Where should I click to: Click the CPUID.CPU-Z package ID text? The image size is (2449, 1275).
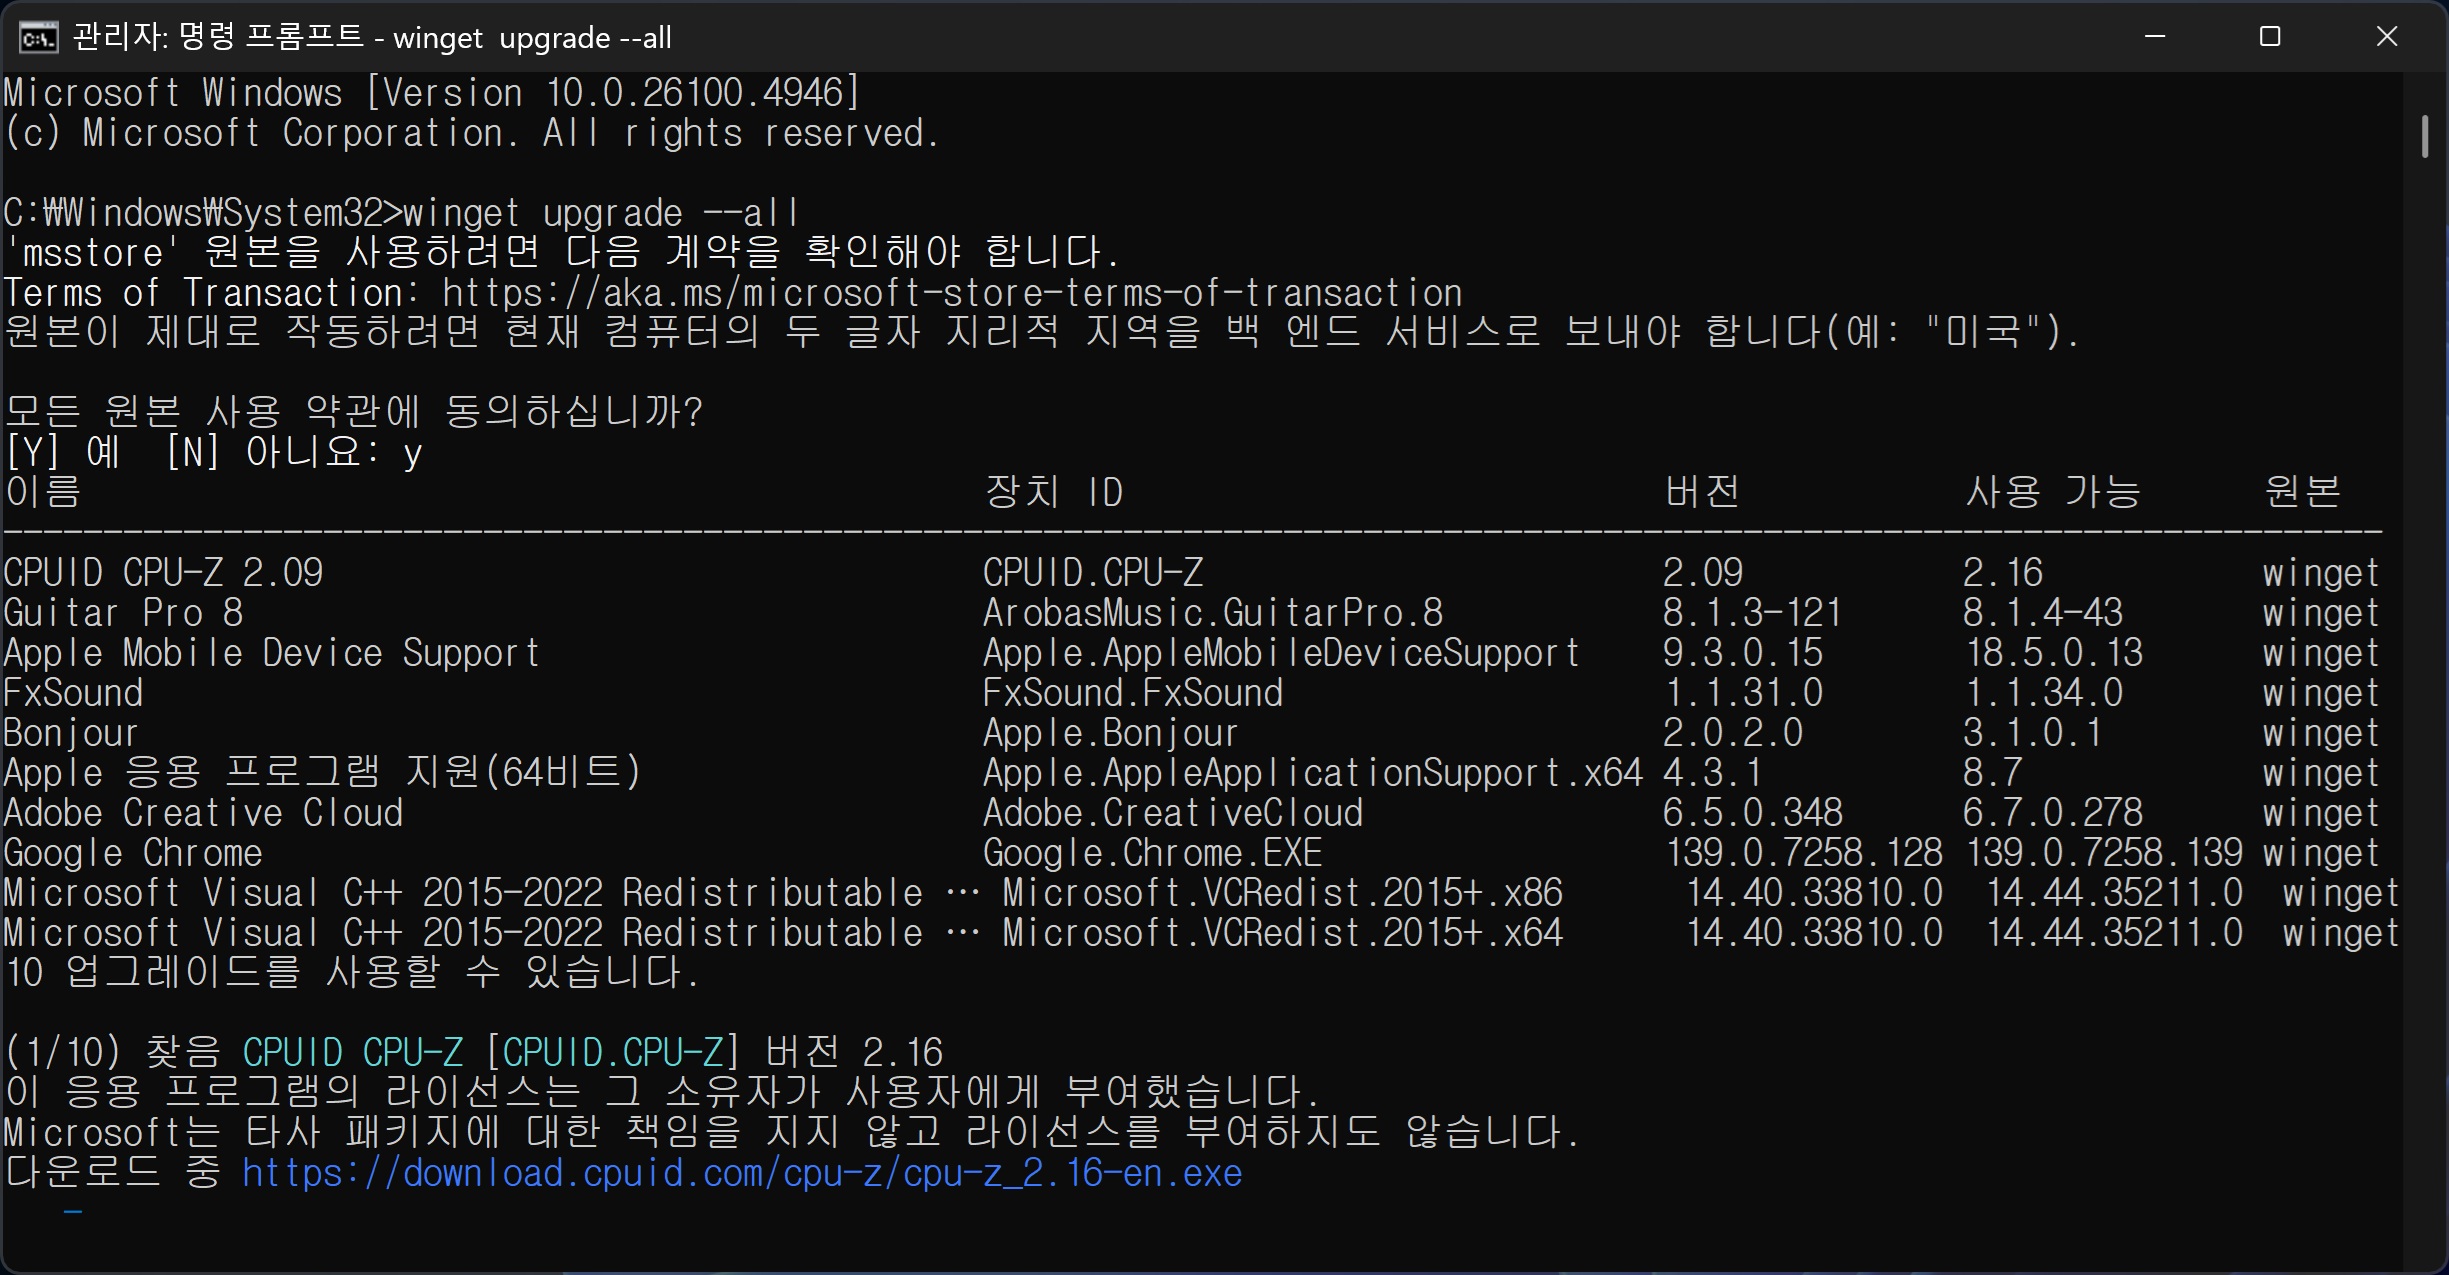click(x=1092, y=573)
